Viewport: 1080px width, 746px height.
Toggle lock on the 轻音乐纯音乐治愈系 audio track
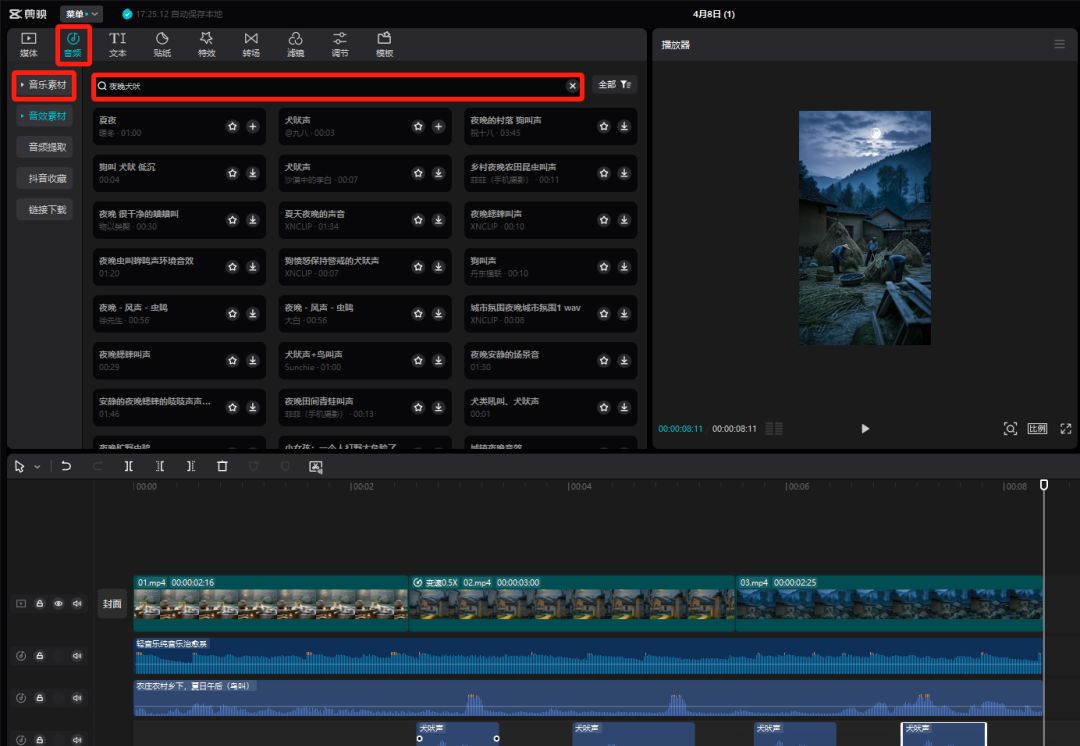(x=39, y=656)
